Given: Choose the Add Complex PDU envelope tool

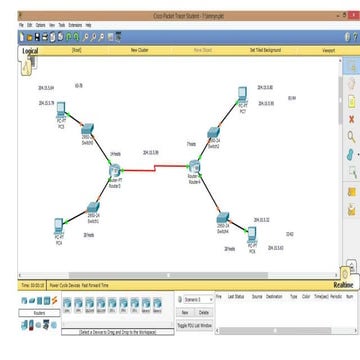Looking at the screenshot, I should (x=351, y=209).
